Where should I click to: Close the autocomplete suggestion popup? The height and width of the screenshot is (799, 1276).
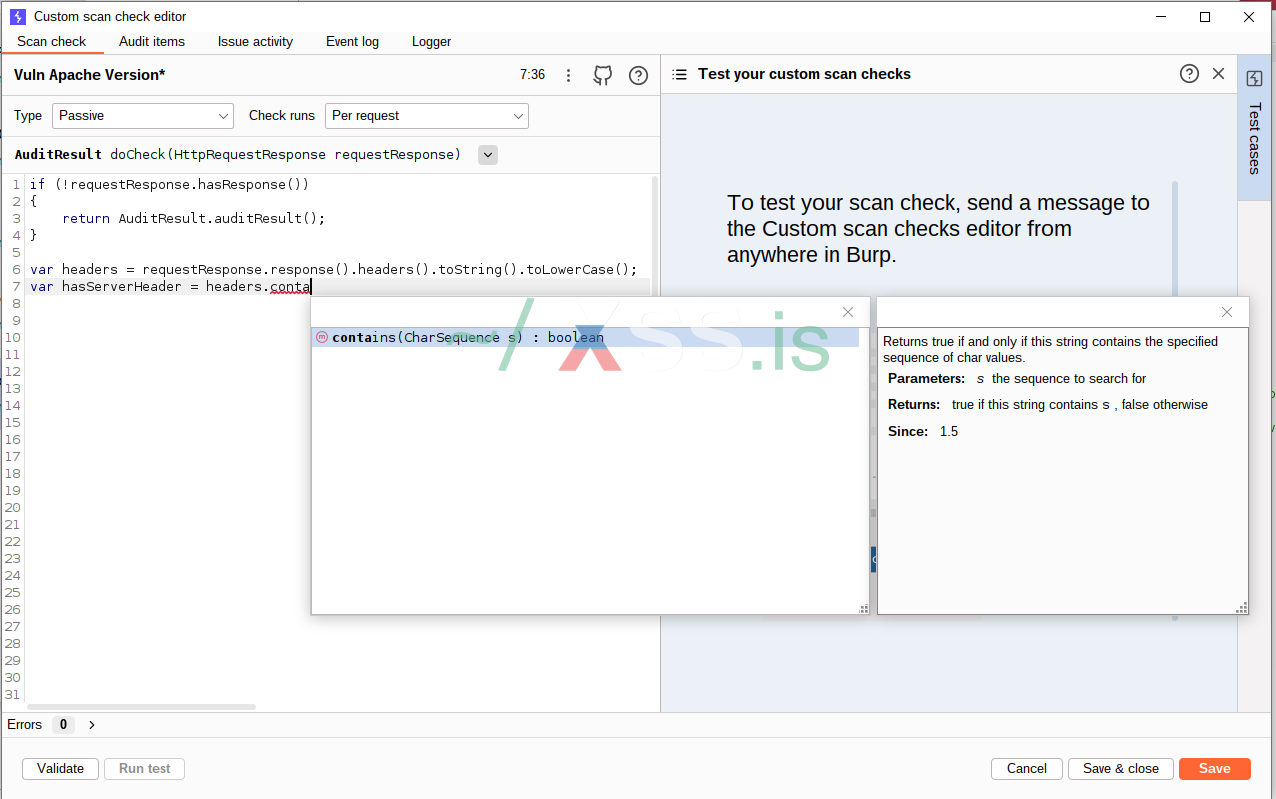(848, 312)
